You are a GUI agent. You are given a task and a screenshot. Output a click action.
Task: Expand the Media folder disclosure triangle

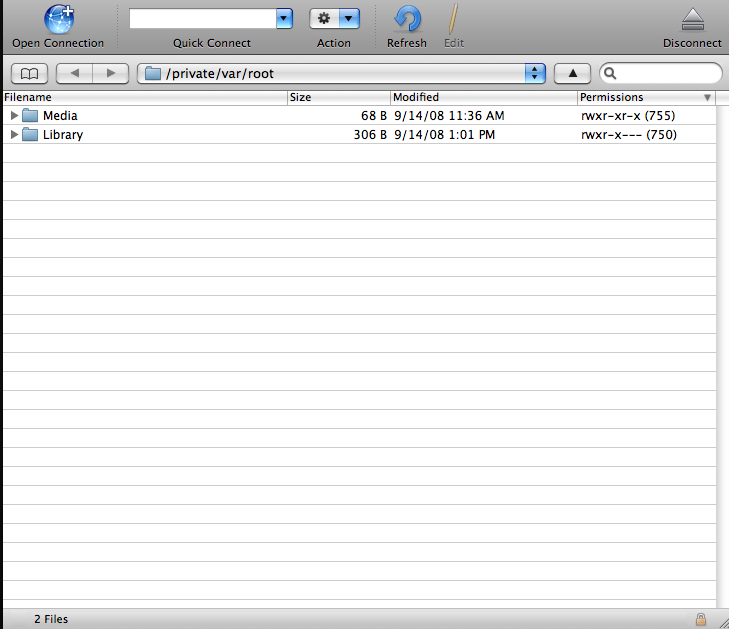pos(14,115)
